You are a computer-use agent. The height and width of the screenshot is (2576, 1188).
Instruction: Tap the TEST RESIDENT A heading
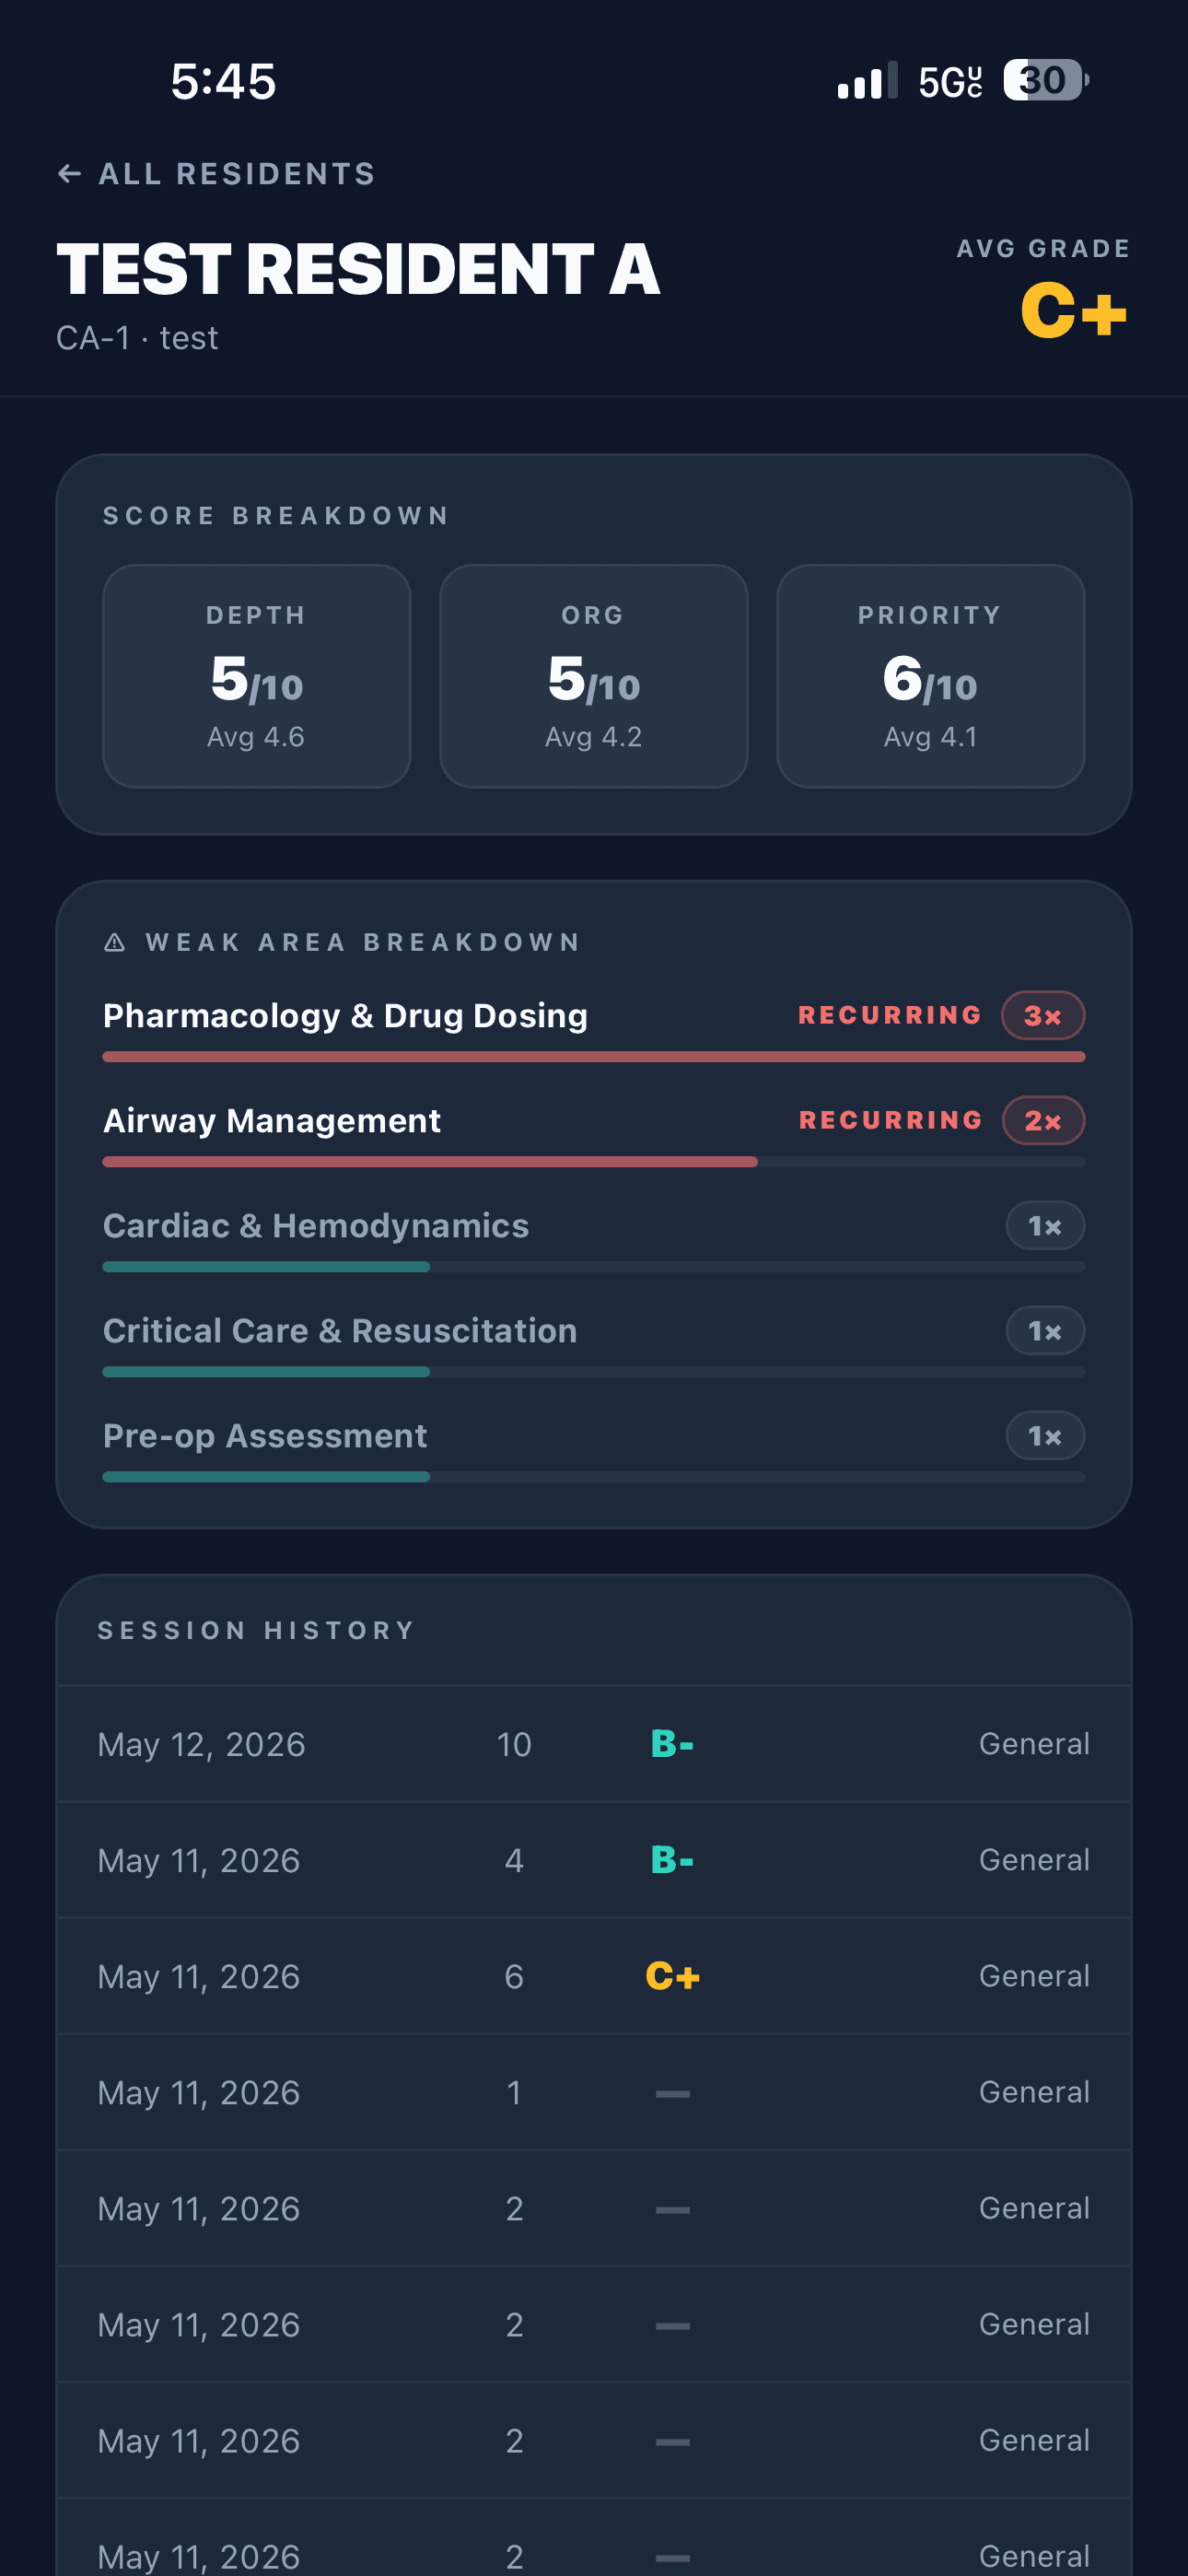pos(358,269)
